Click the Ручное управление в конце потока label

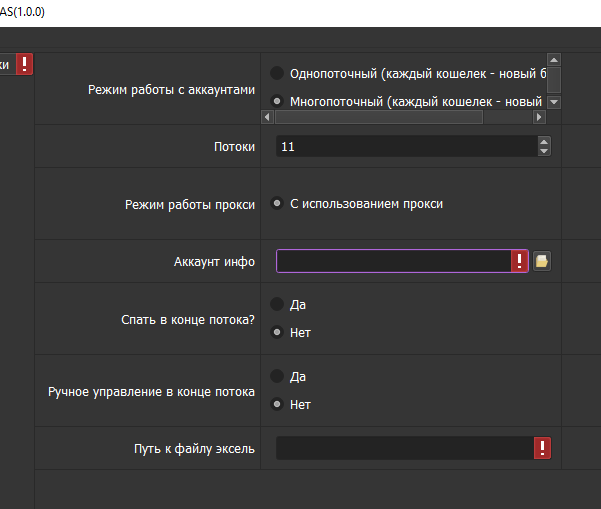coord(151,392)
